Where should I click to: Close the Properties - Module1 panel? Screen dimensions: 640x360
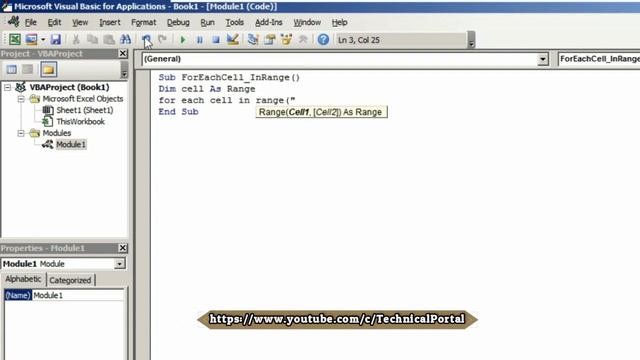pyautogui.click(x=123, y=248)
